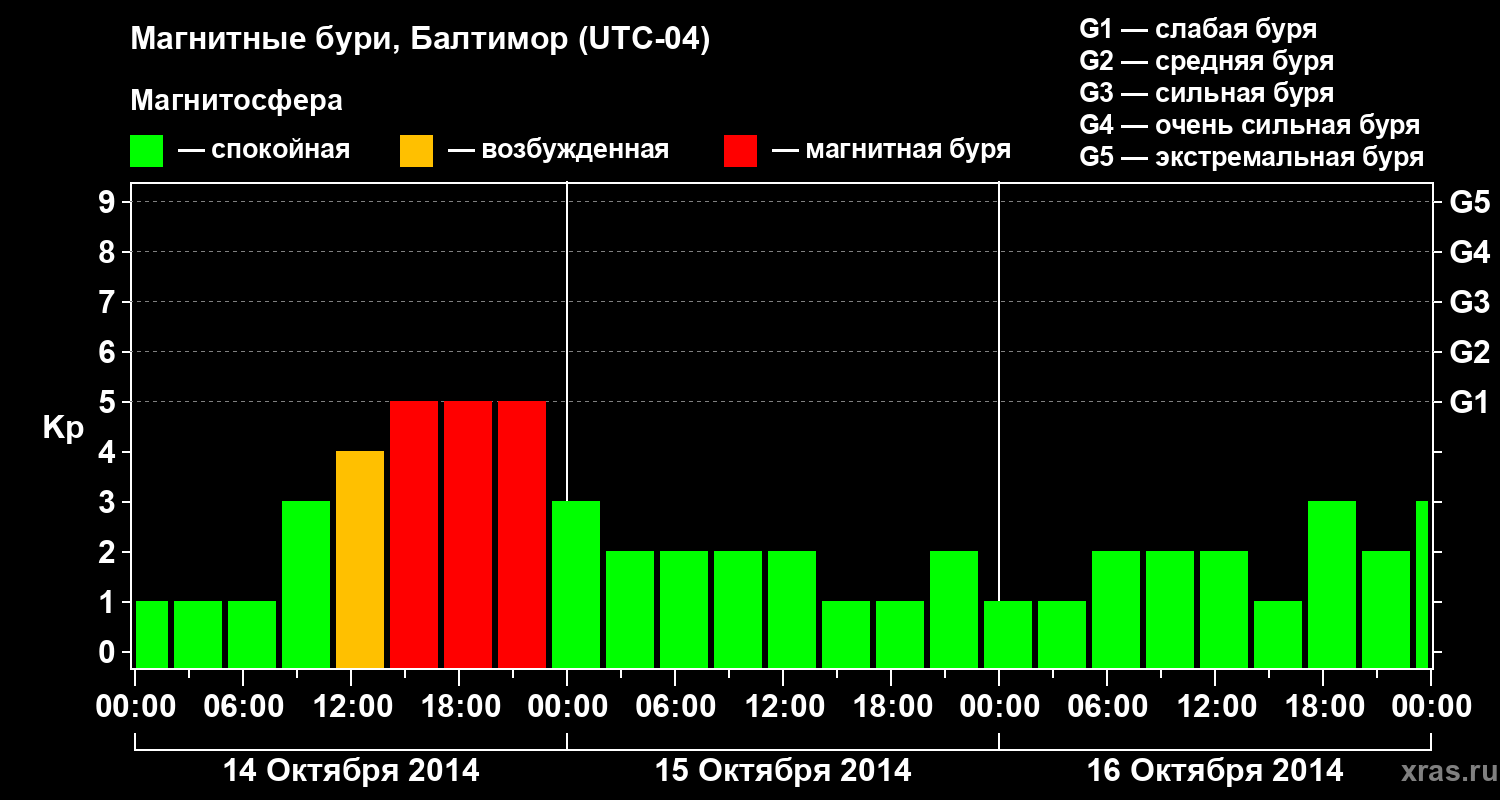This screenshot has width=1500, height=800.
Task: Click the orange Kp 4 bar on 14 October
Action: coord(360,559)
